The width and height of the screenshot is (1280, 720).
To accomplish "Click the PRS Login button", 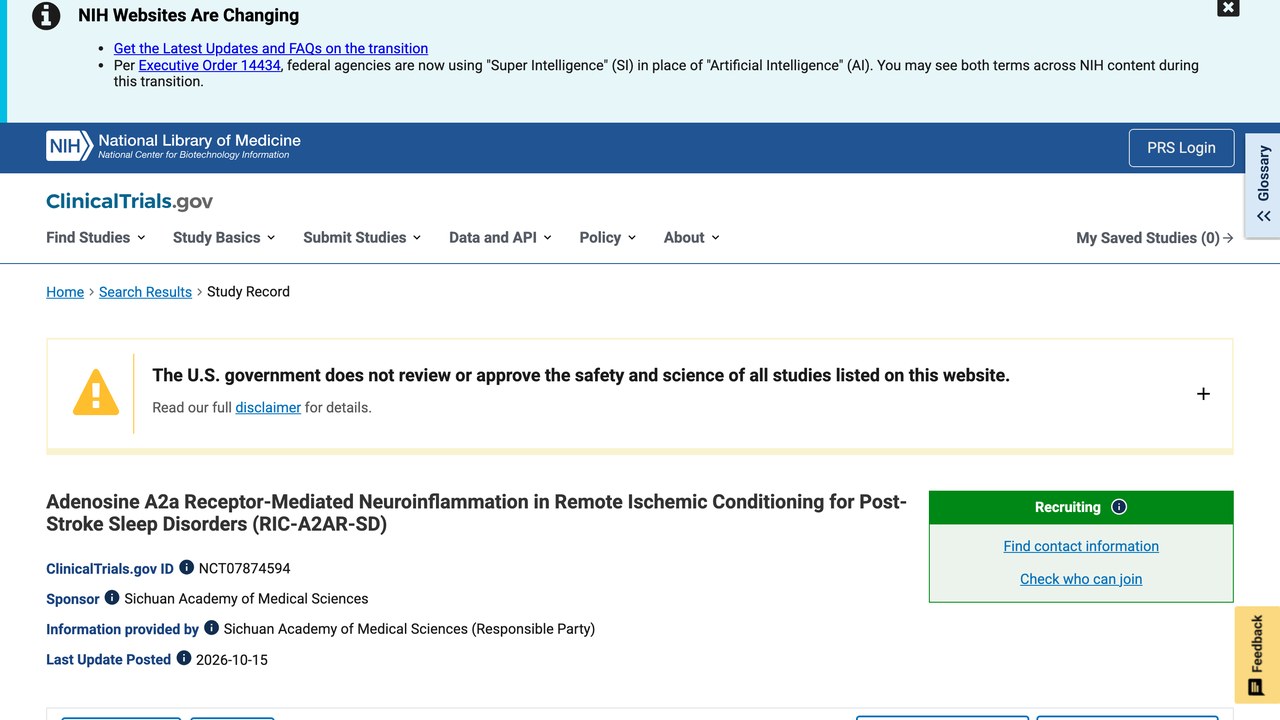I will 1181,148.
